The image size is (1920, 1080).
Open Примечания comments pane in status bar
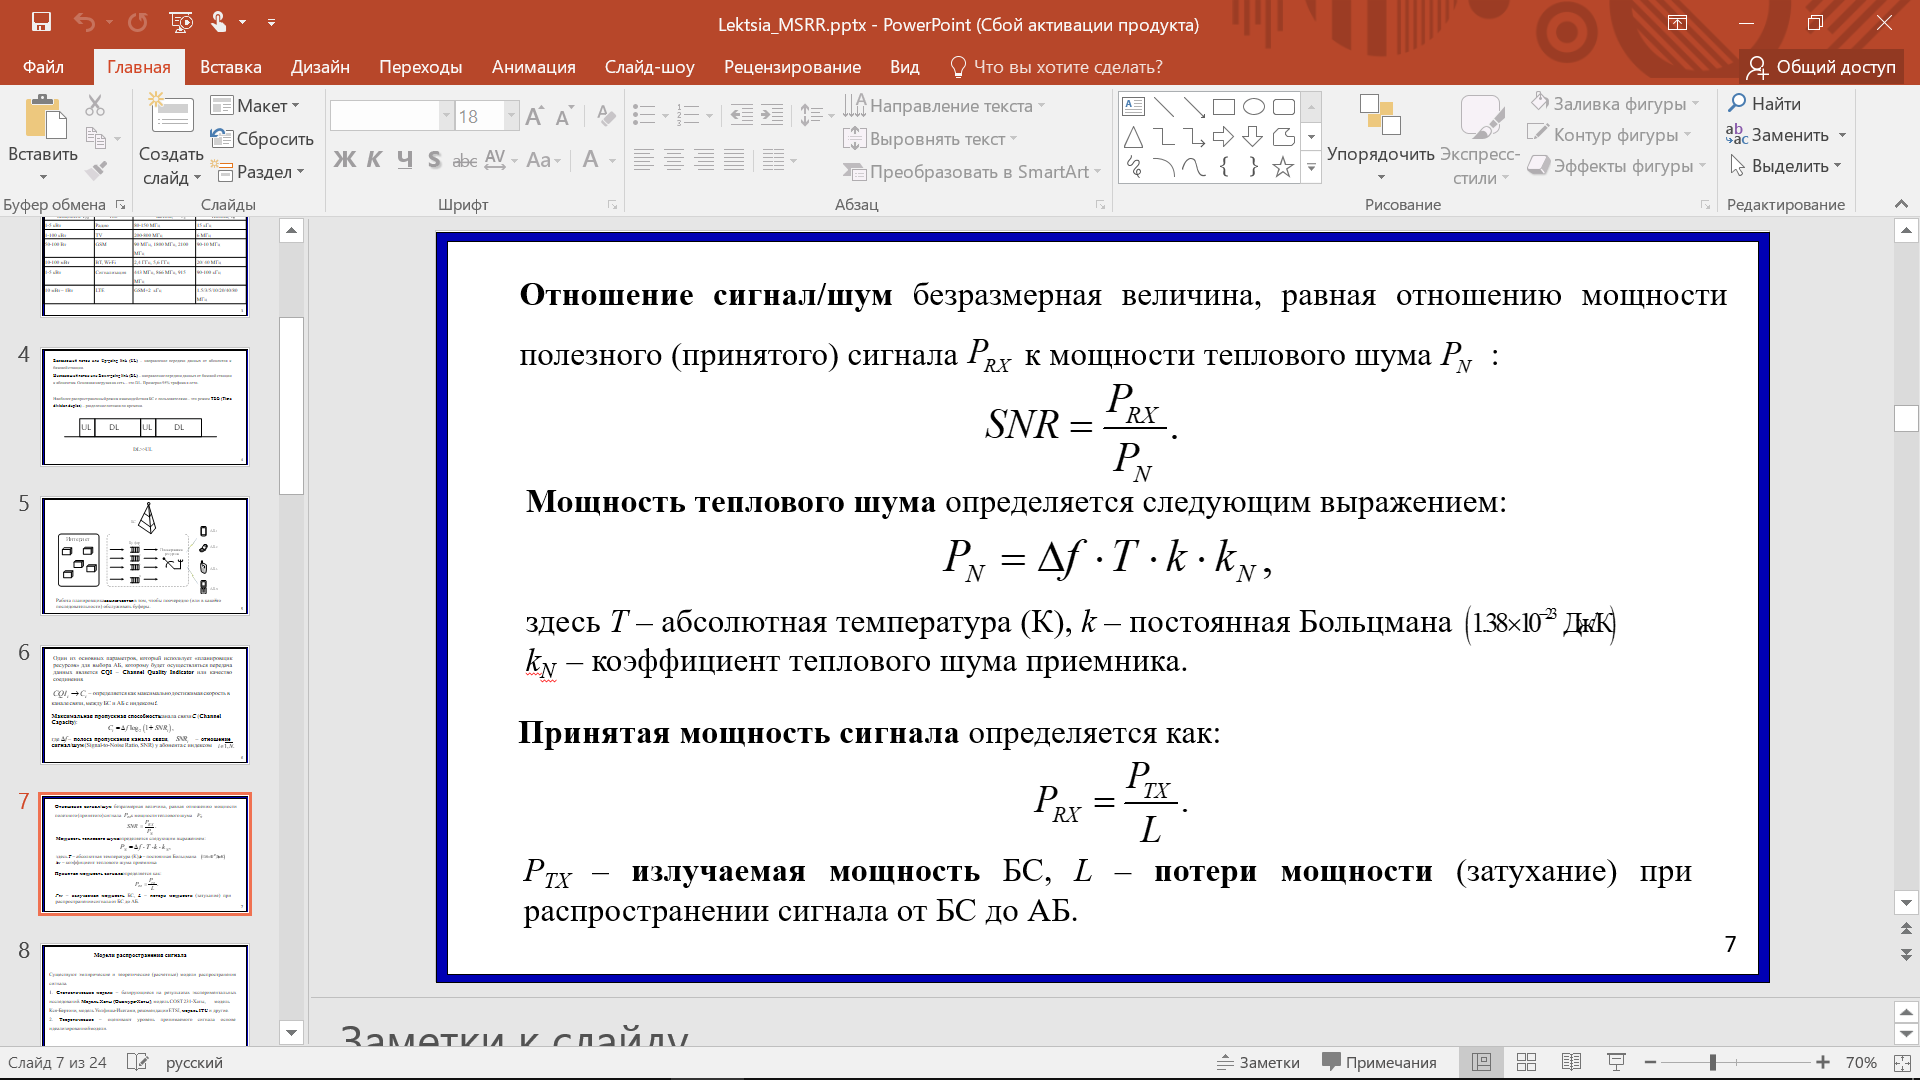click(1379, 1062)
